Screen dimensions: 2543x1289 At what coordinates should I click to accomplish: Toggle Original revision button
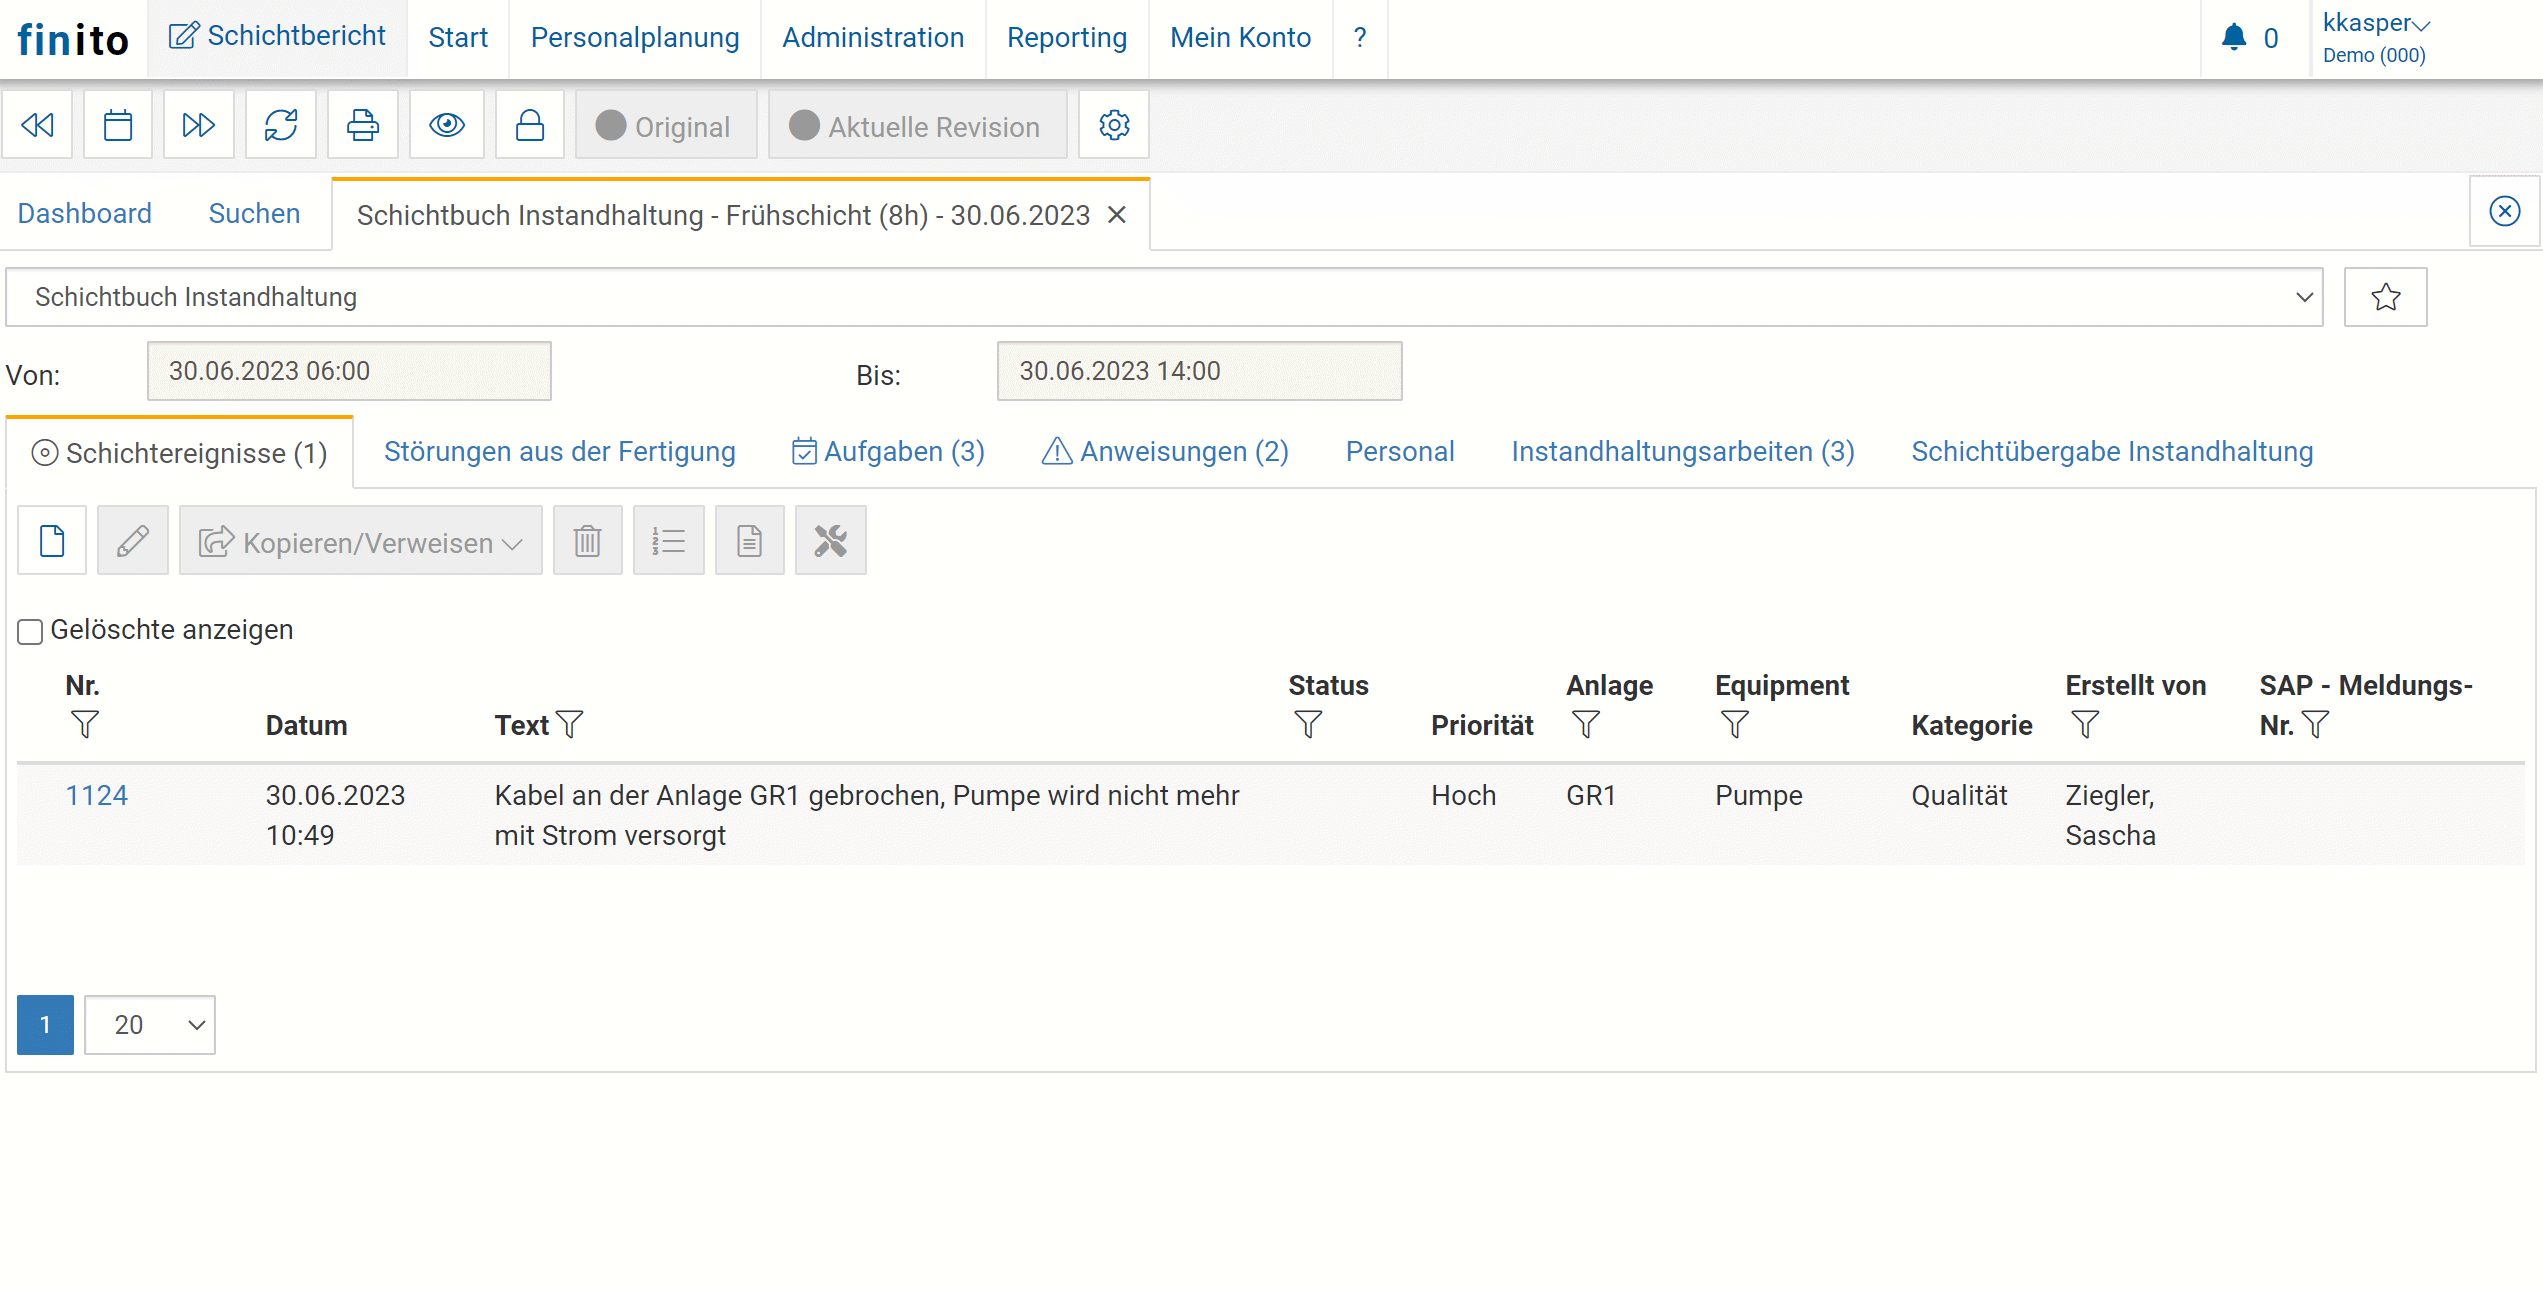pos(664,127)
